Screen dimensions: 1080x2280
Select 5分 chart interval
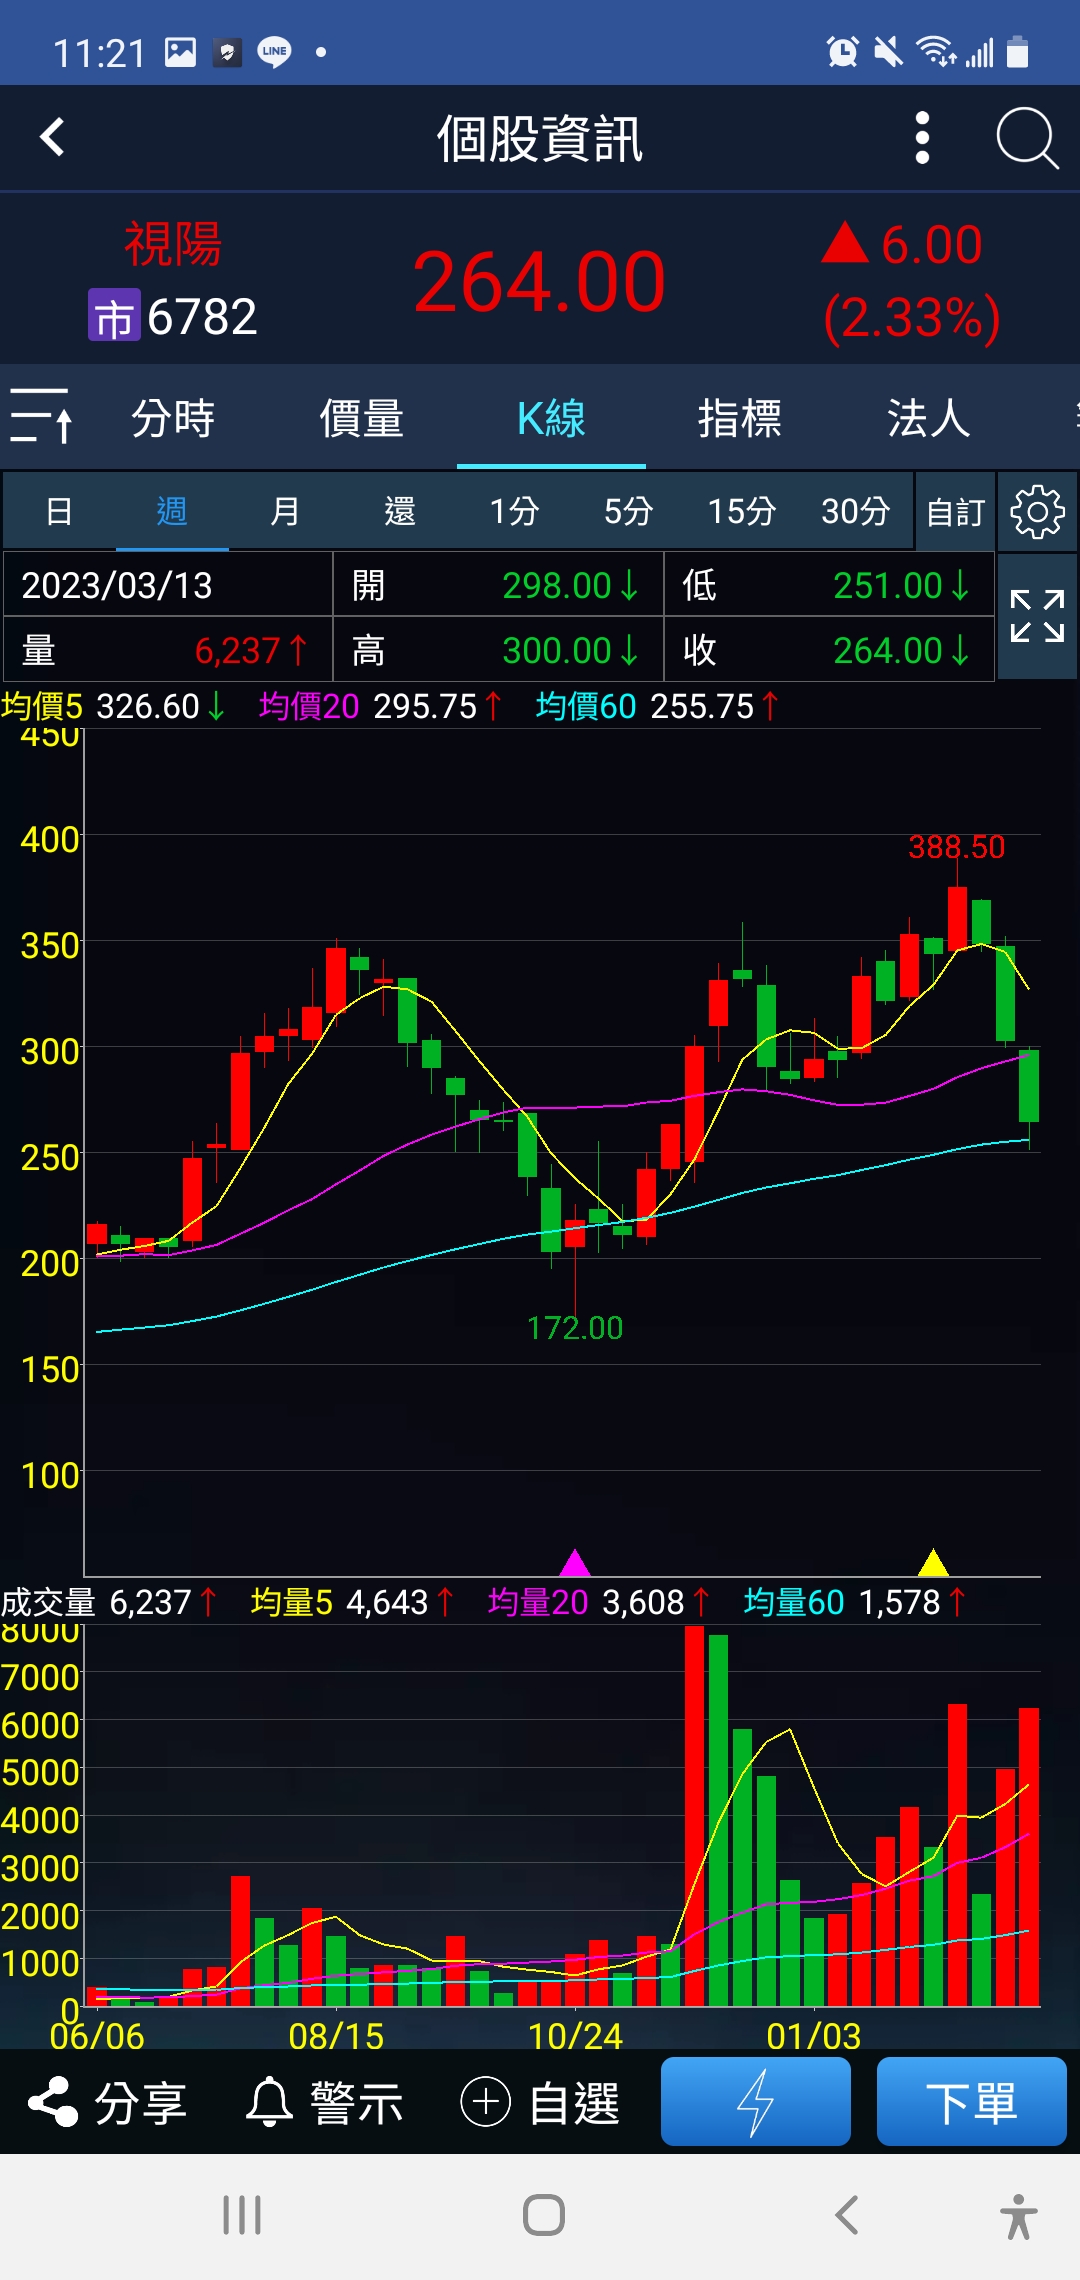point(628,511)
